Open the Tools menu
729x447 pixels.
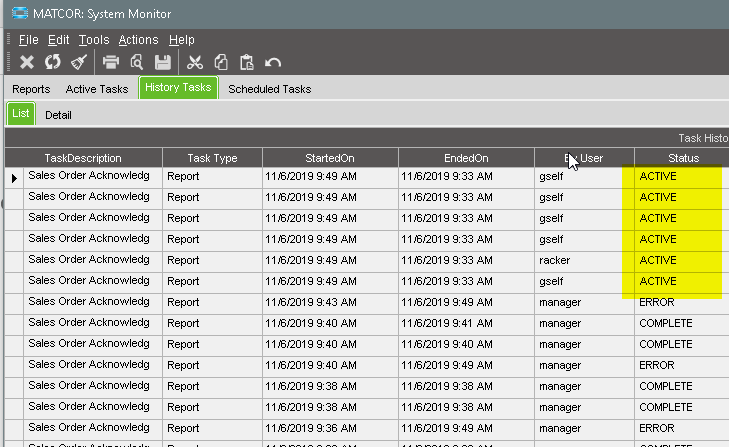94,40
